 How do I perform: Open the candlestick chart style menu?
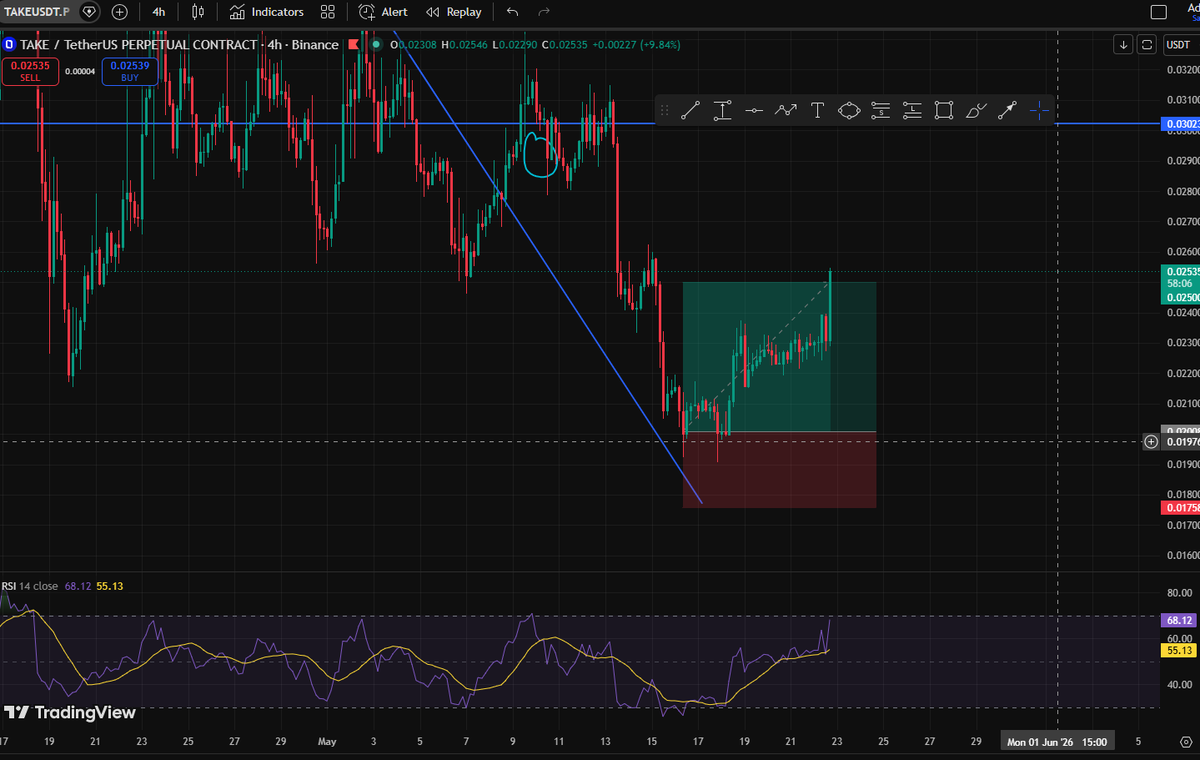pos(198,12)
